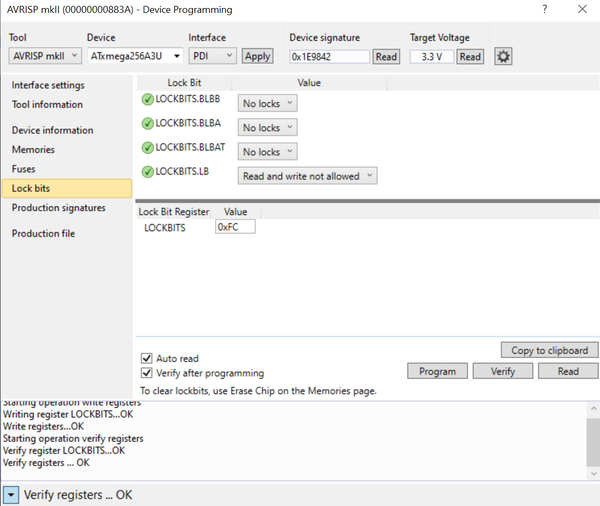Open the LOCKBITS.BLBA value dropdown
Viewport: 600px width, 506px height.
[x=267, y=127]
